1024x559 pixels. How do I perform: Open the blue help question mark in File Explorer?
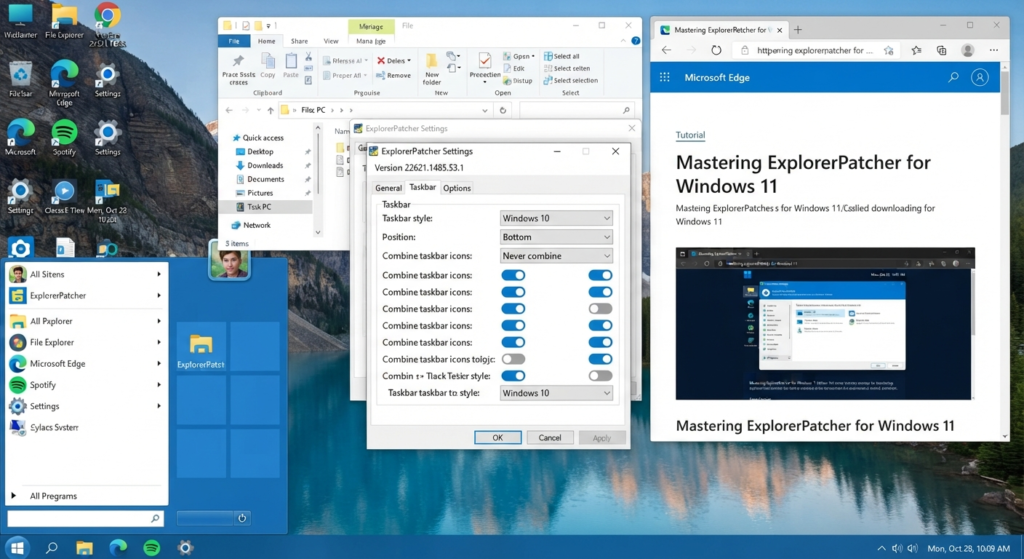coord(635,40)
